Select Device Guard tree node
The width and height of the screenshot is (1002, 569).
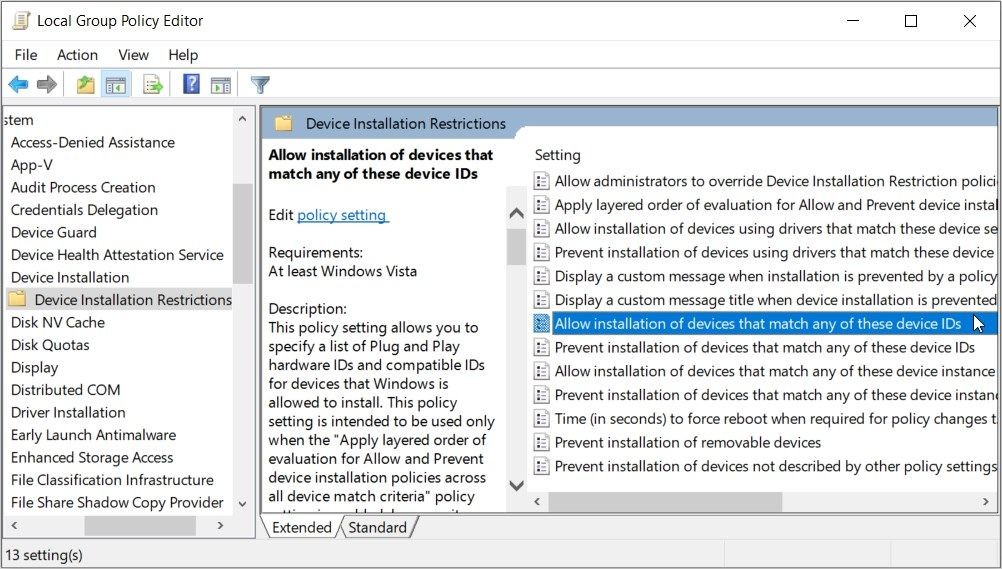tap(54, 232)
